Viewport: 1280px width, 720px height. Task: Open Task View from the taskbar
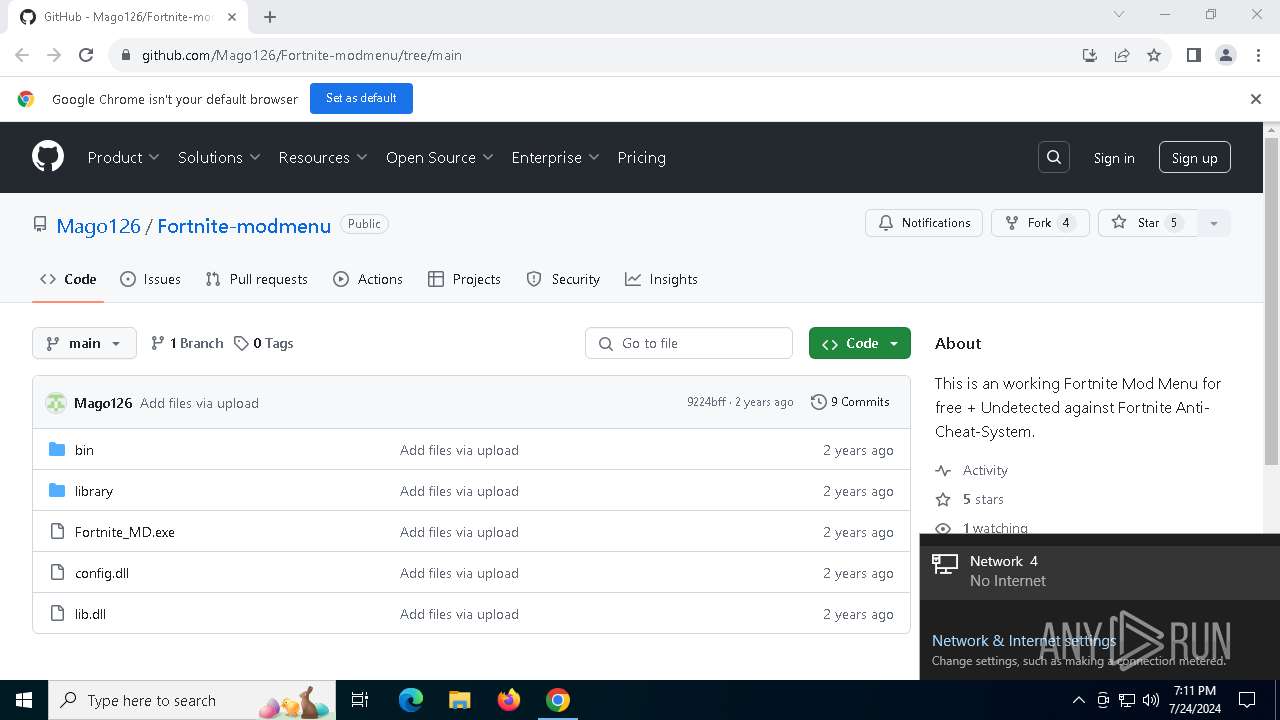point(360,700)
